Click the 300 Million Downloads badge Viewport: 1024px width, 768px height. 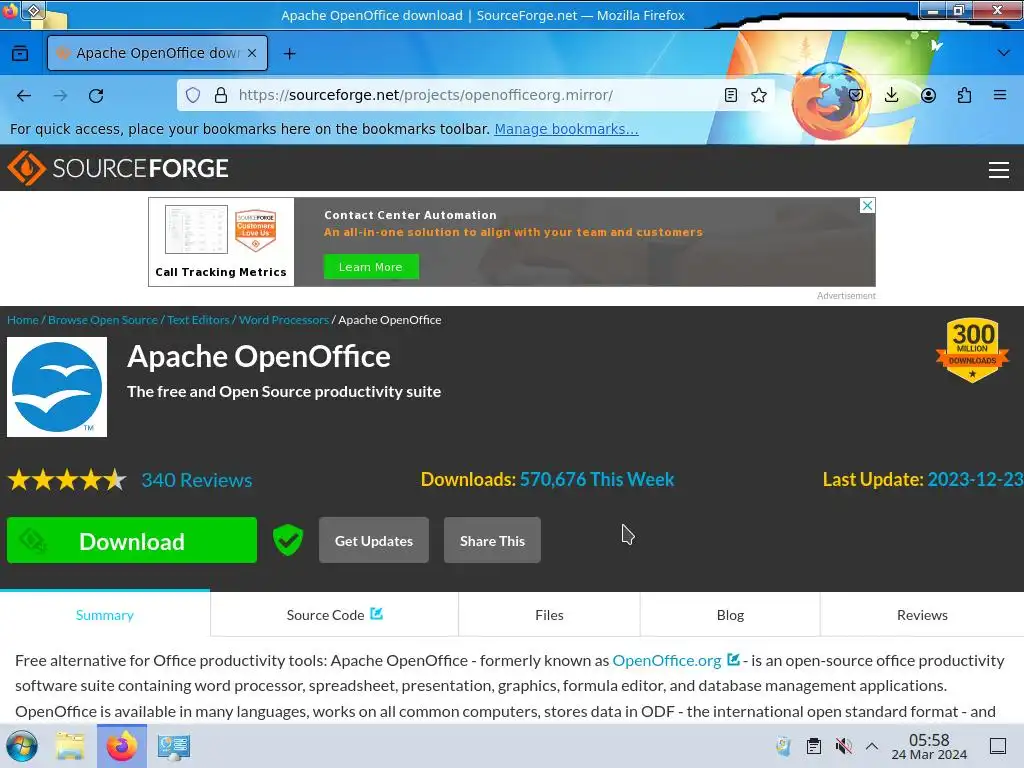(x=972, y=350)
